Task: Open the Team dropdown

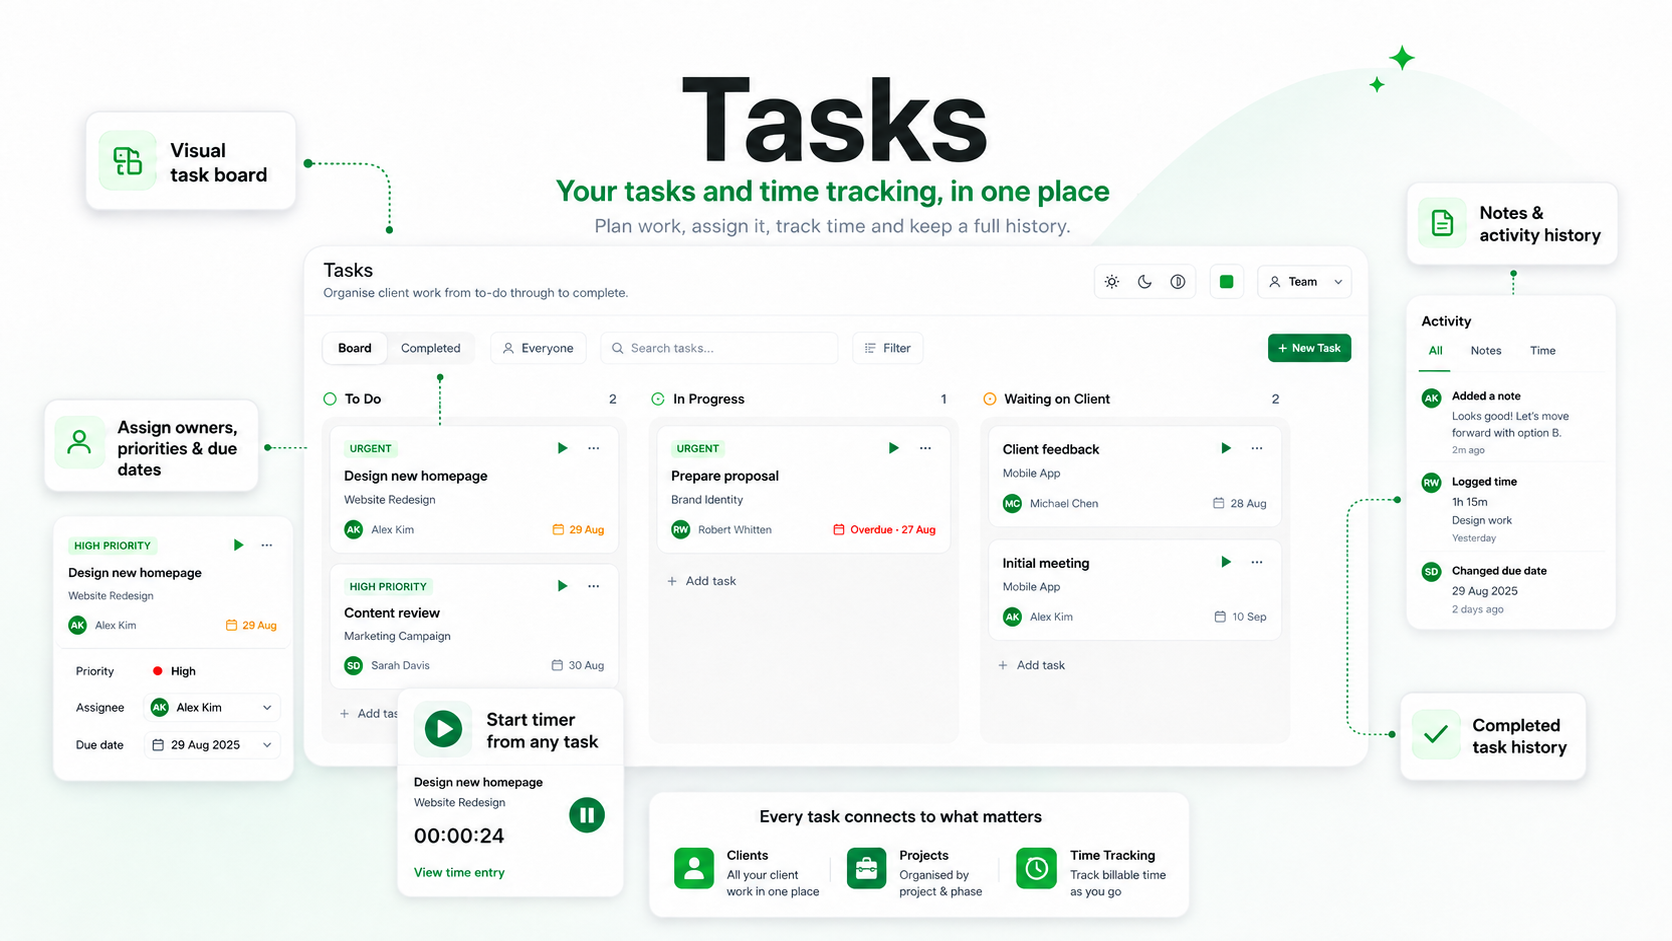Action: tap(1305, 282)
